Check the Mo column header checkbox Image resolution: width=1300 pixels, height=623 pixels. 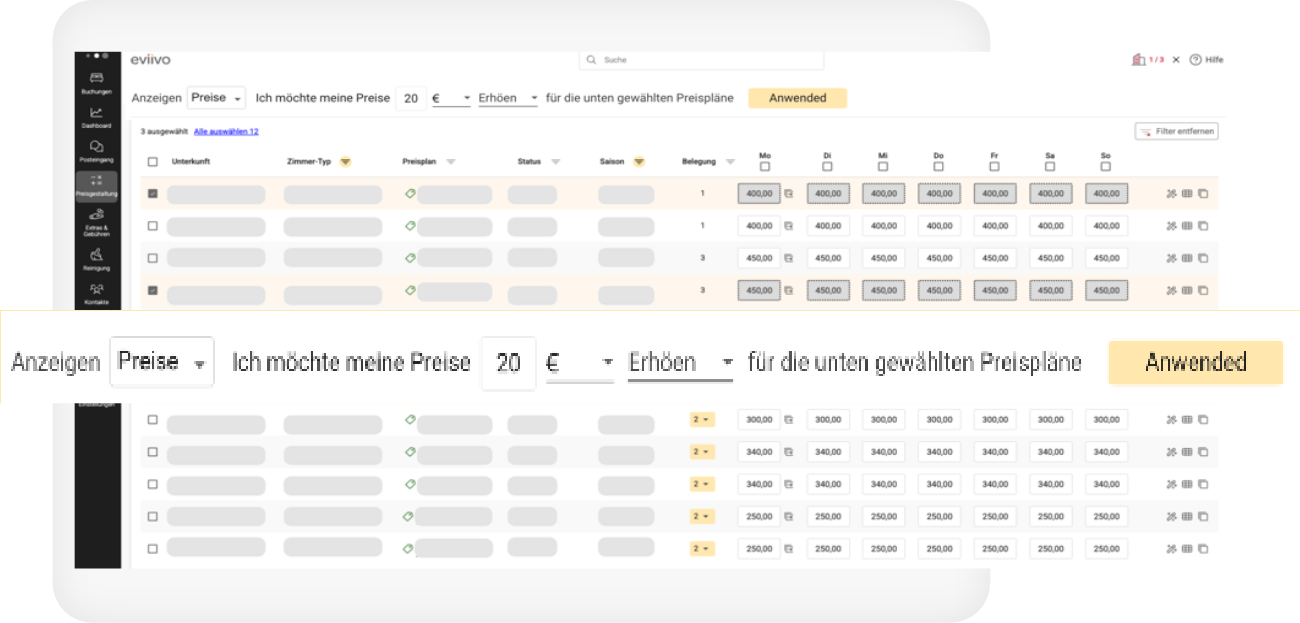coord(765,167)
